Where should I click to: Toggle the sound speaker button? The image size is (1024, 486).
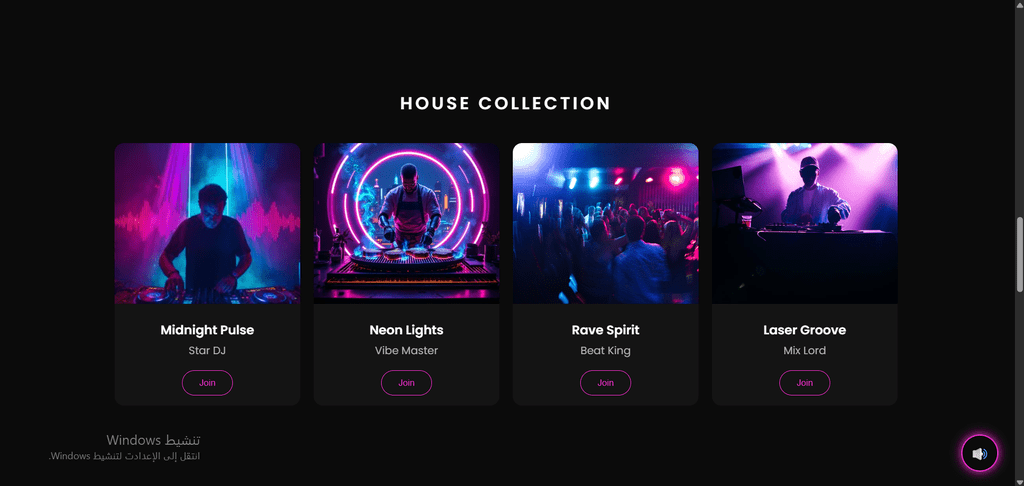click(979, 453)
